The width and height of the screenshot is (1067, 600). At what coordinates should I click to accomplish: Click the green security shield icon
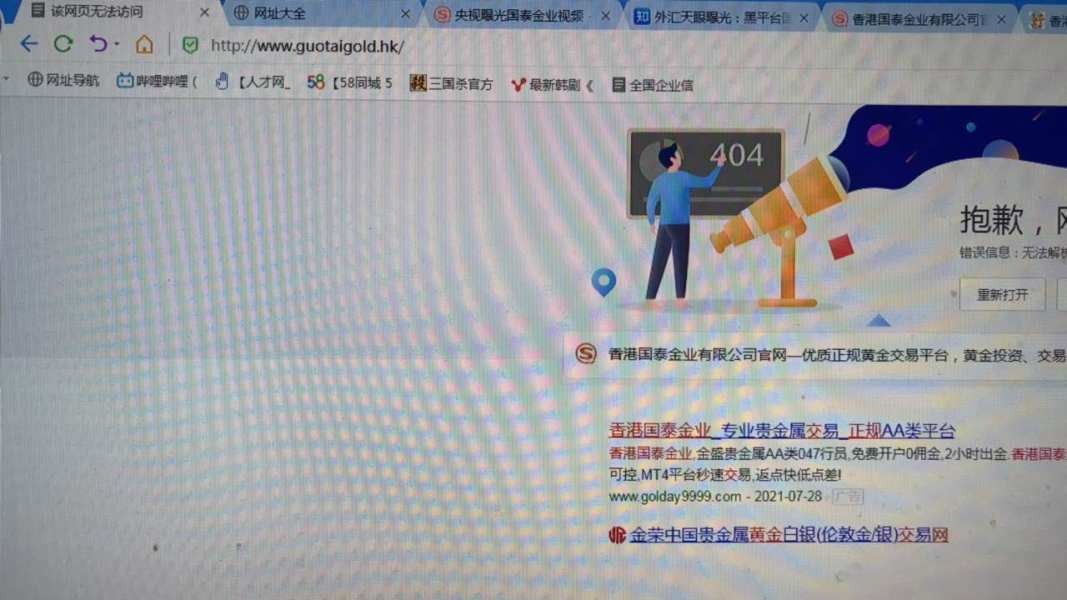[x=191, y=46]
